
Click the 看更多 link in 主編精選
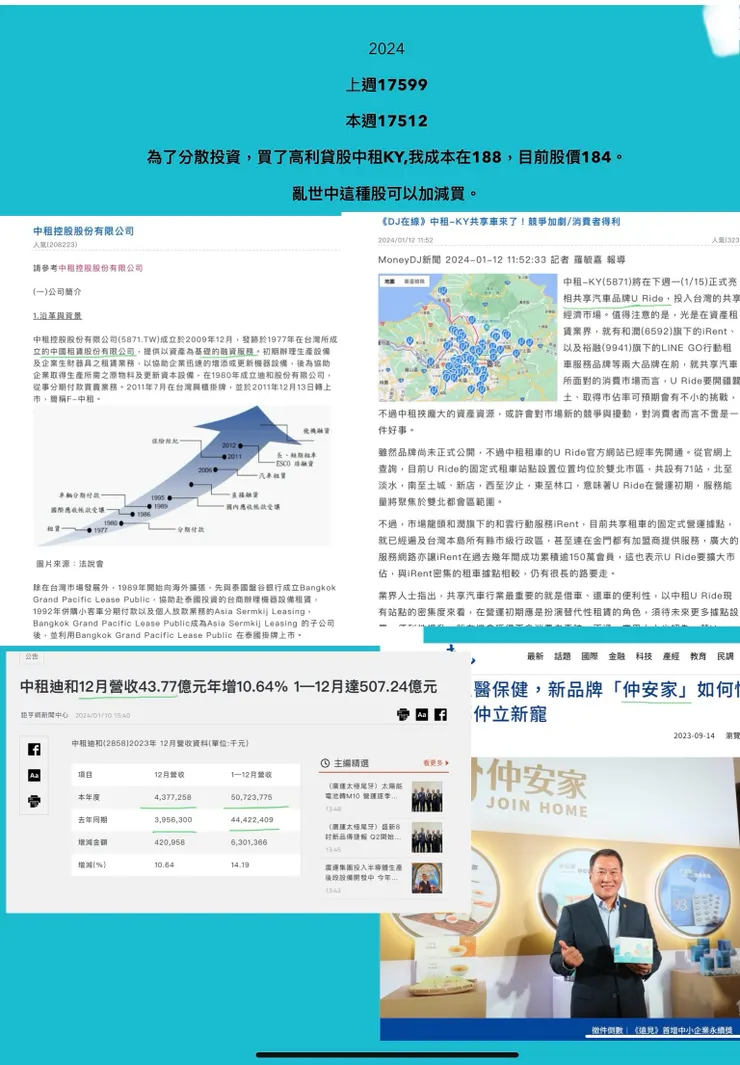point(435,763)
